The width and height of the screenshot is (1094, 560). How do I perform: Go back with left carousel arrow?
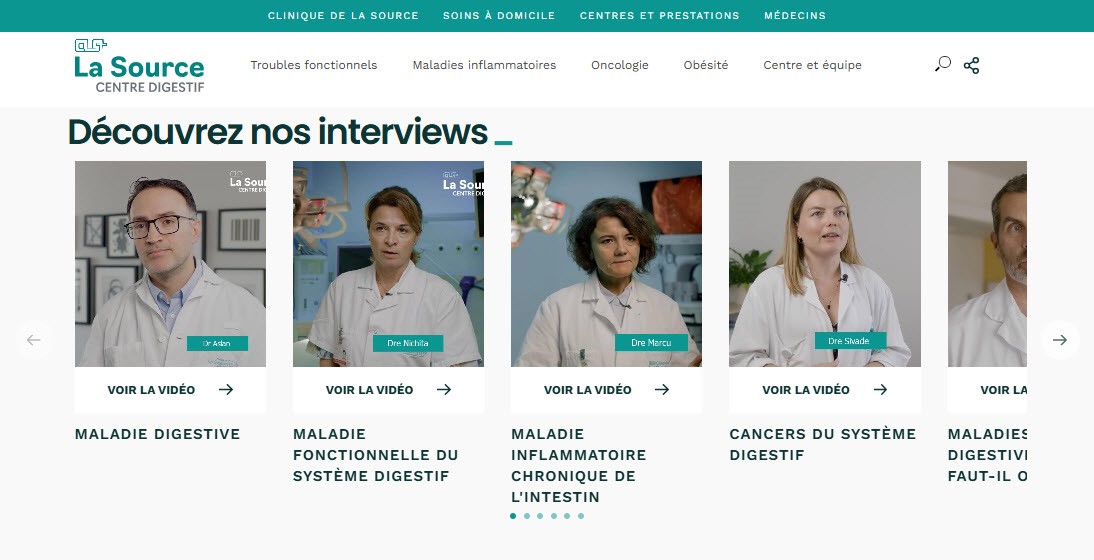33,340
